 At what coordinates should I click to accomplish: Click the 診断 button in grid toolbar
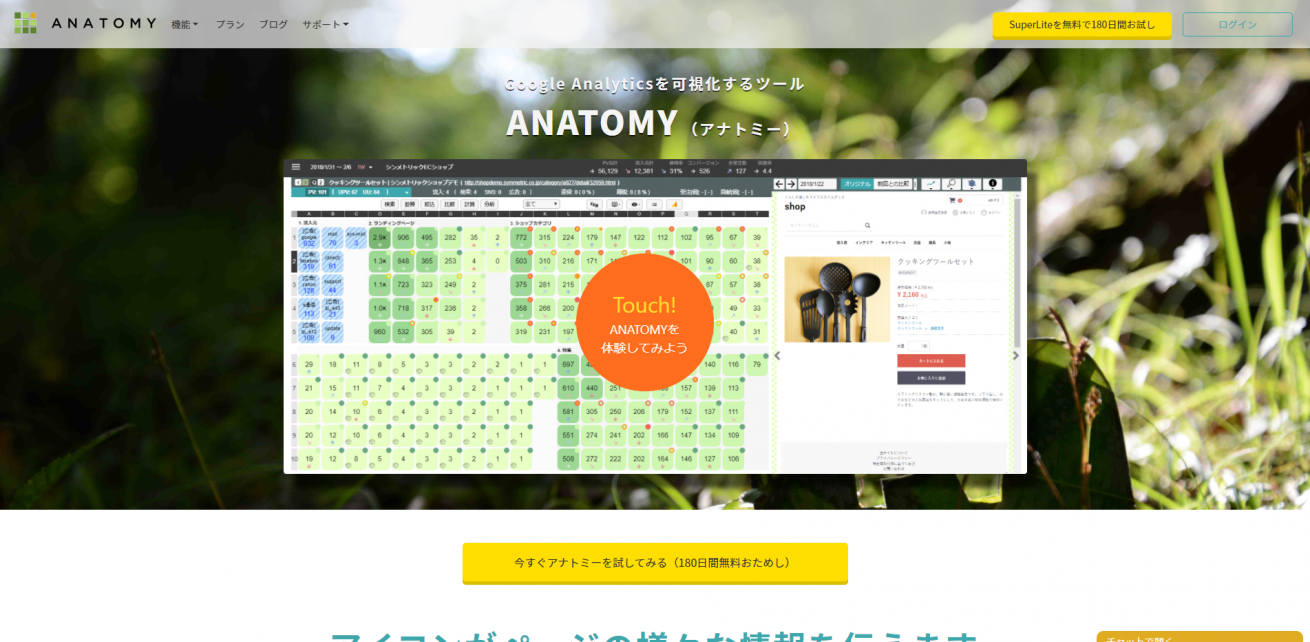(410, 203)
